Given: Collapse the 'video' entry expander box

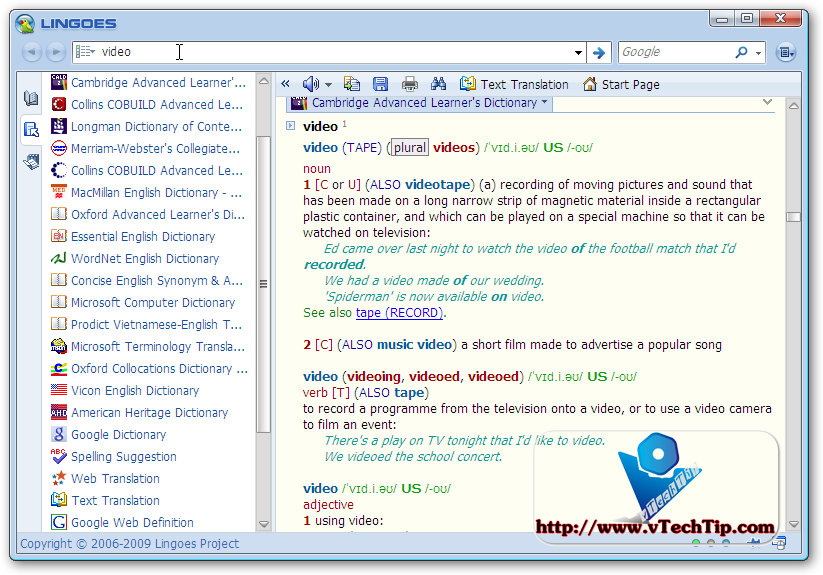Looking at the screenshot, I should pyautogui.click(x=291, y=125).
